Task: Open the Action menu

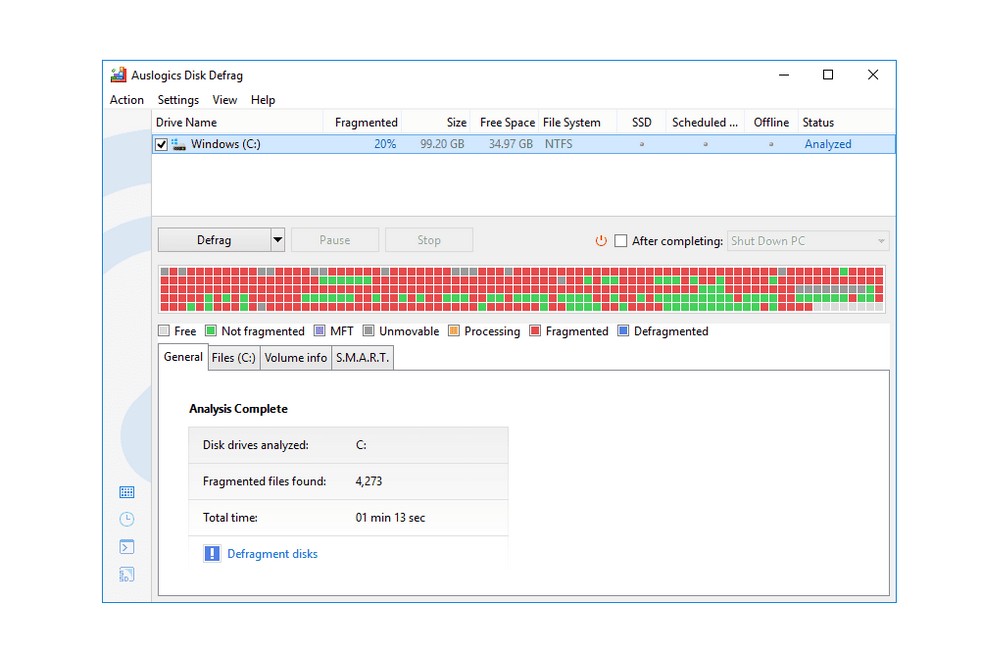Action: 127,100
